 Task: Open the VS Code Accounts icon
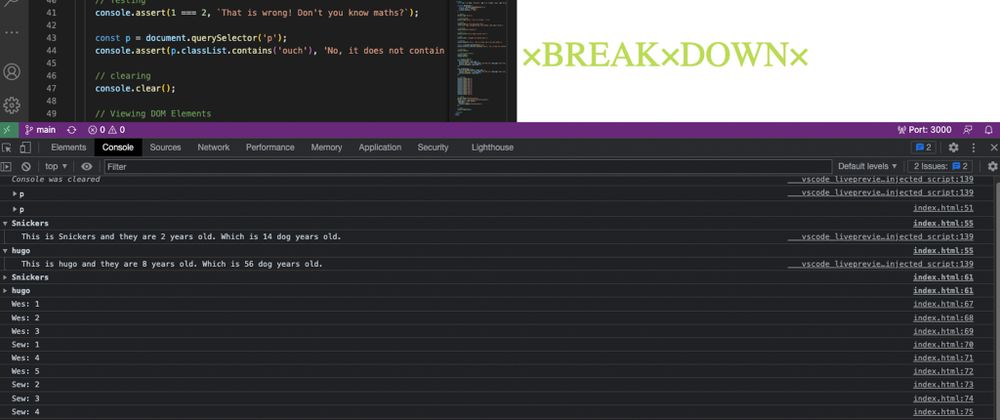pos(12,72)
